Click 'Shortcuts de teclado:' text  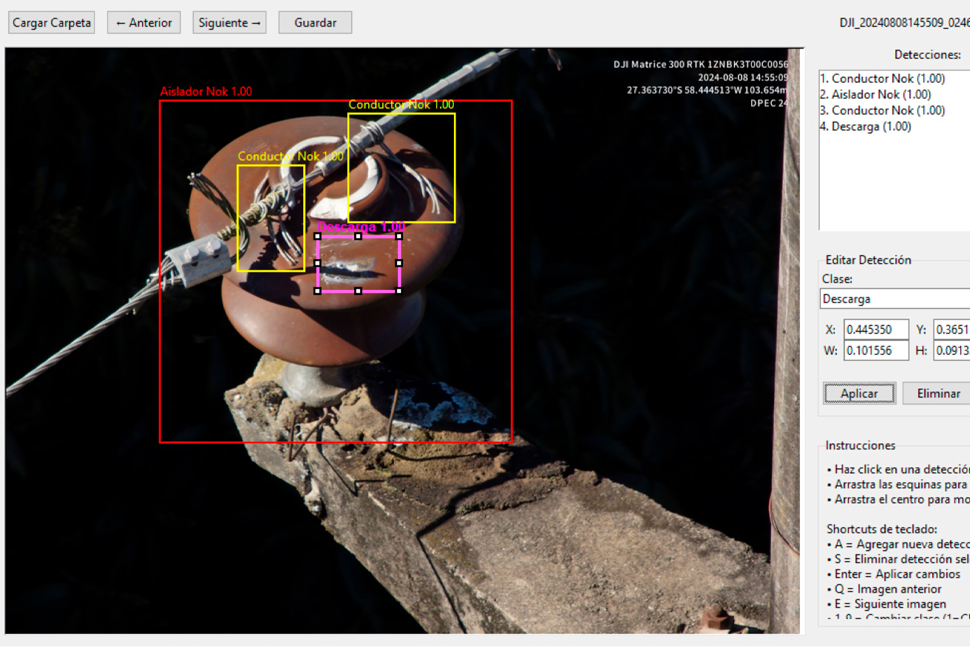click(882, 529)
